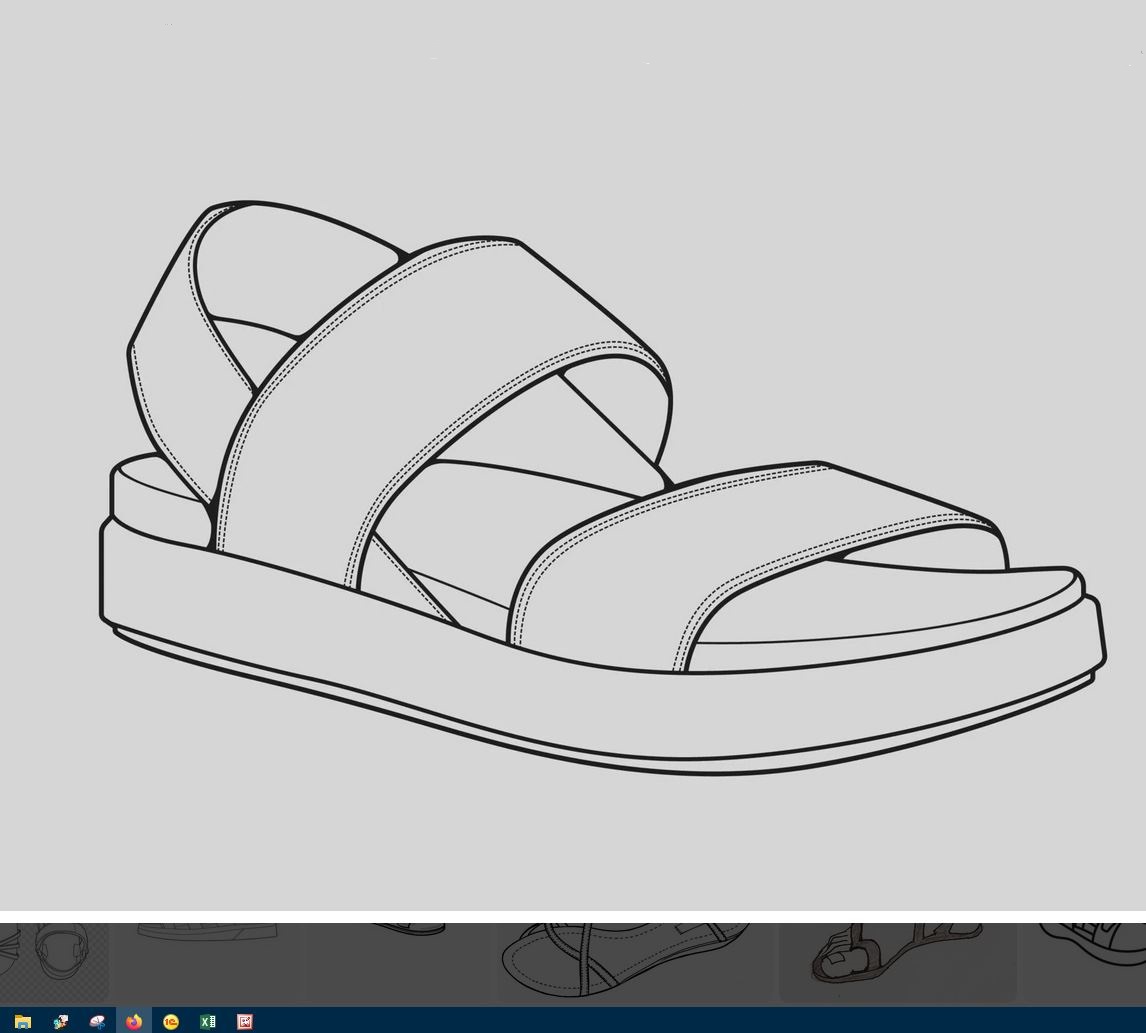Select the strappy sandal thumbnail with crossed straps
Screen dimensions: 1146x1033
635,960
